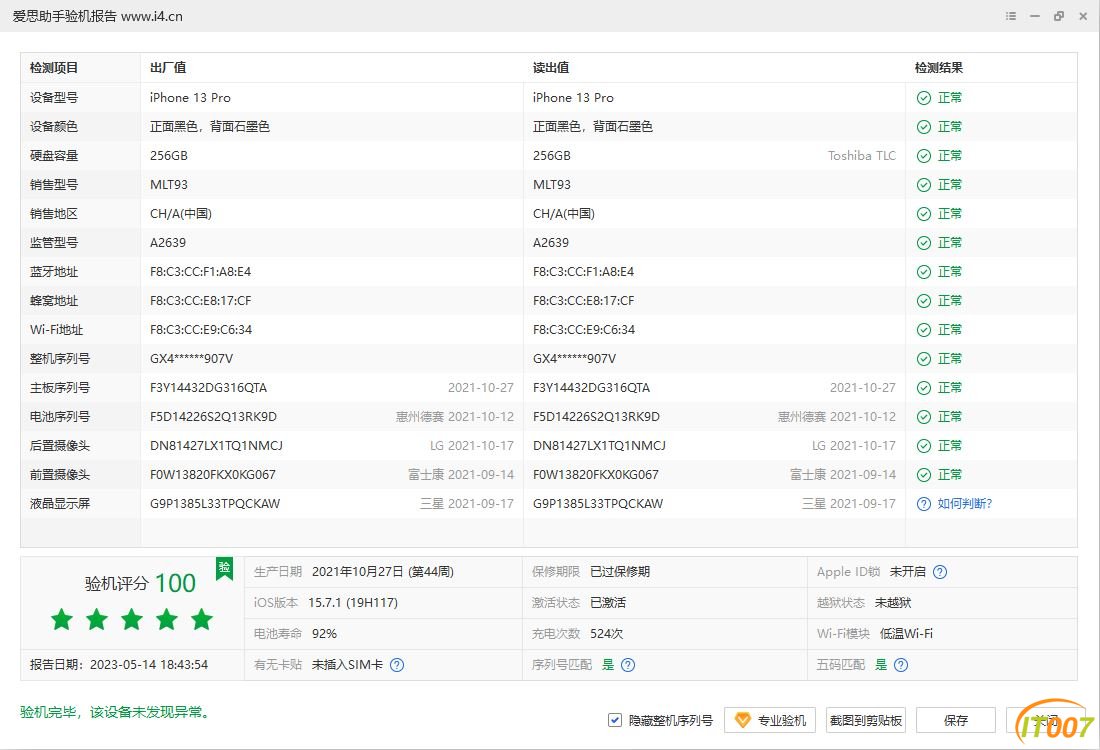This screenshot has height=750, width=1100.
Task: Click the 报告日期 2023-05-14 18:43:54 text
Action: pyautogui.click(x=119, y=664)
